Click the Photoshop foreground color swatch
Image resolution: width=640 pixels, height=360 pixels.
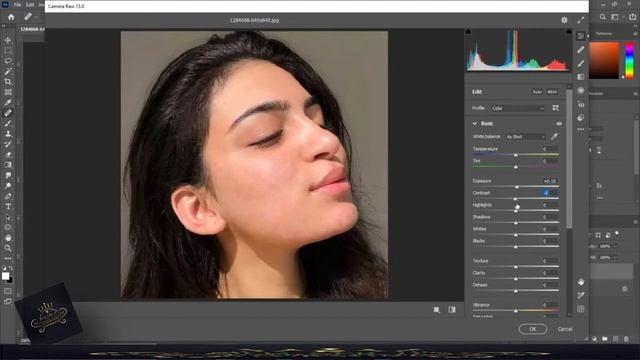coord(5,276)
